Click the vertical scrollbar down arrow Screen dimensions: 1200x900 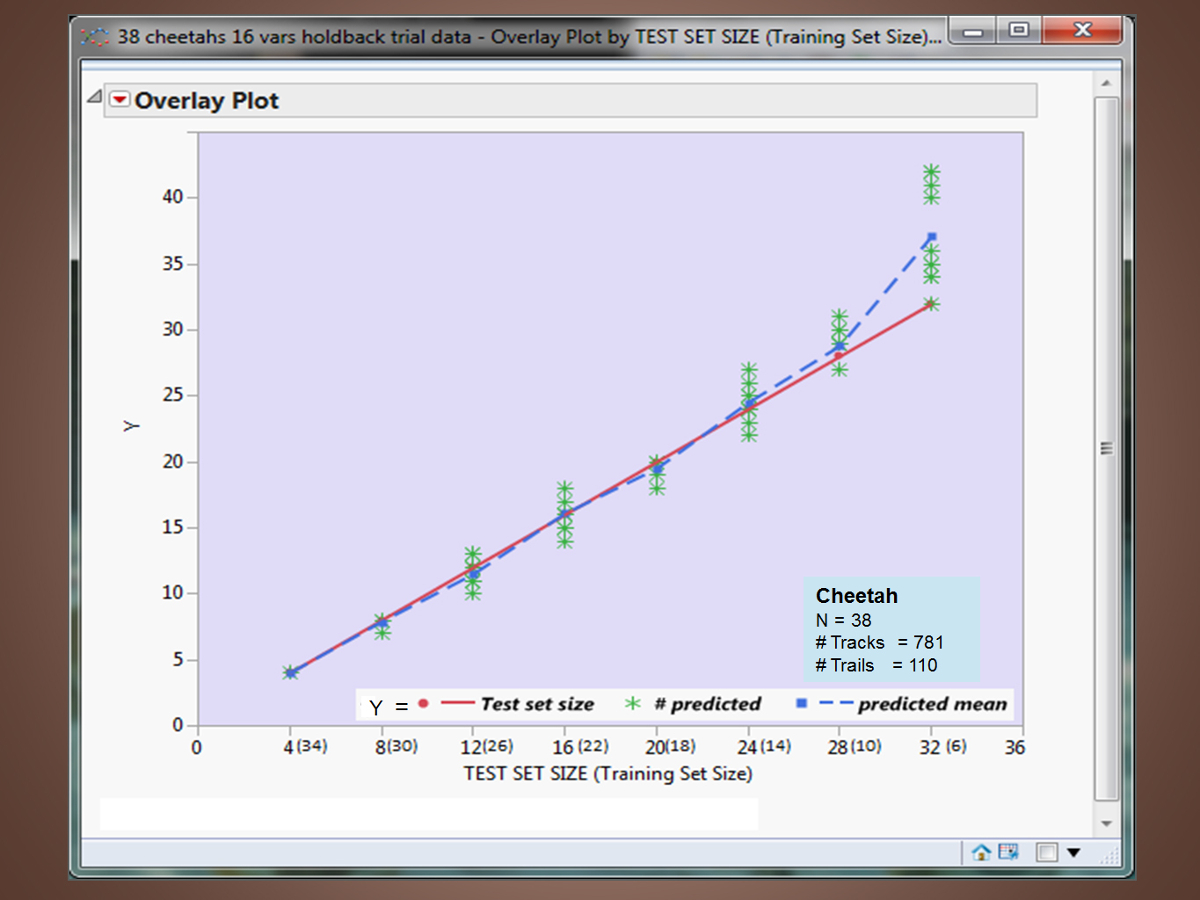(x=1106, y=823)
